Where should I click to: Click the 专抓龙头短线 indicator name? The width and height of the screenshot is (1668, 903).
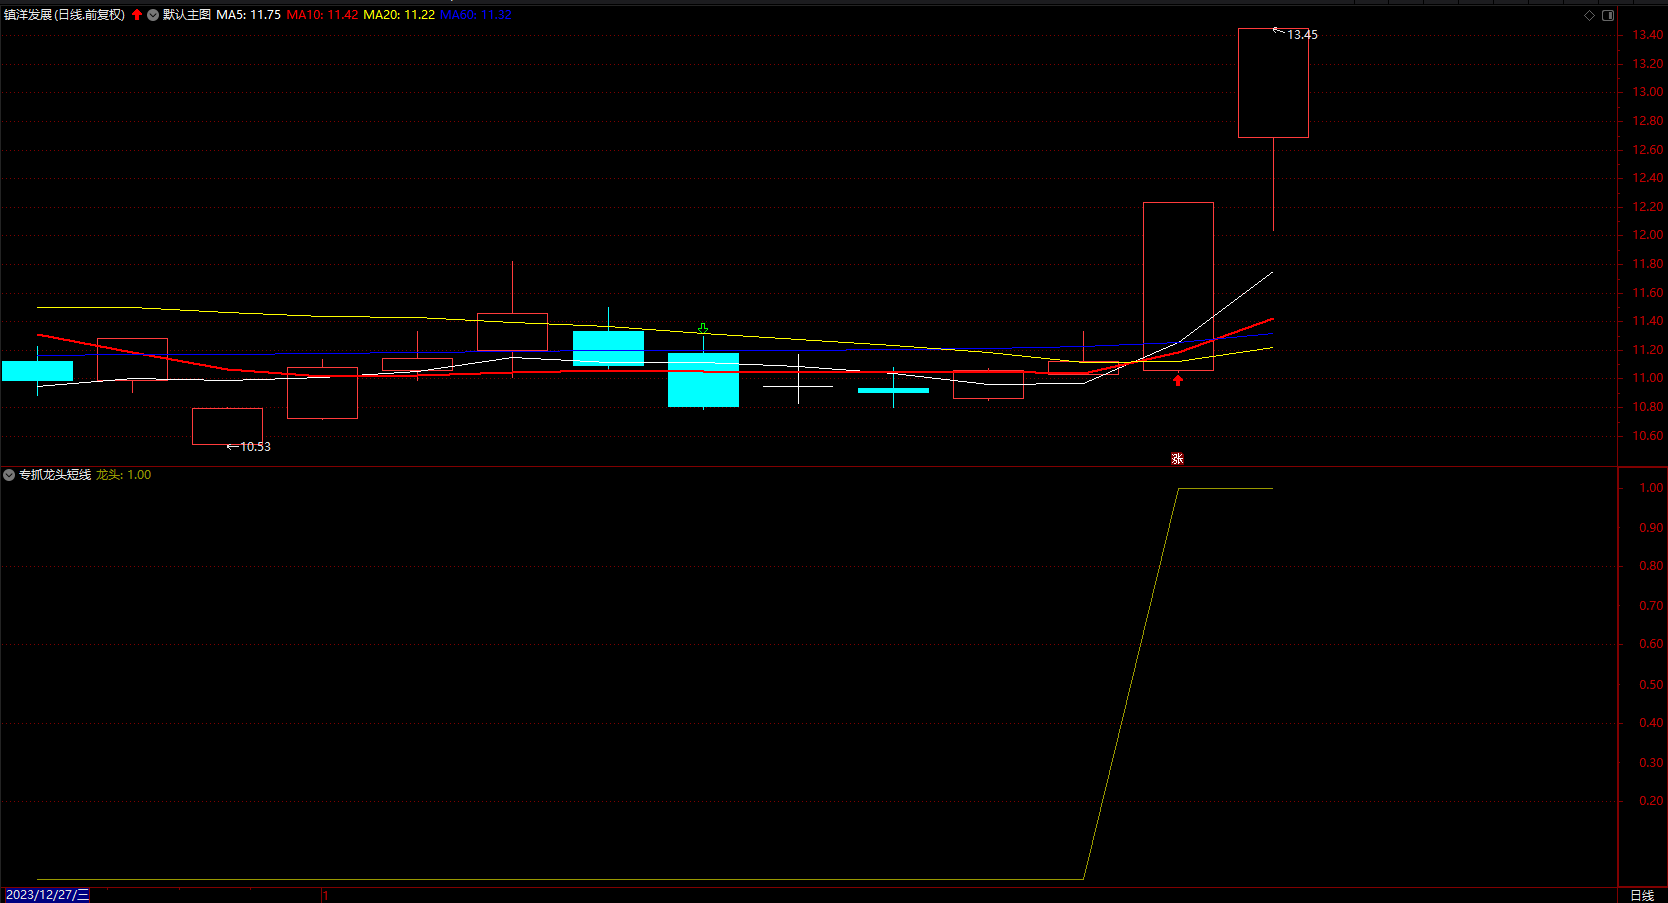55,475
